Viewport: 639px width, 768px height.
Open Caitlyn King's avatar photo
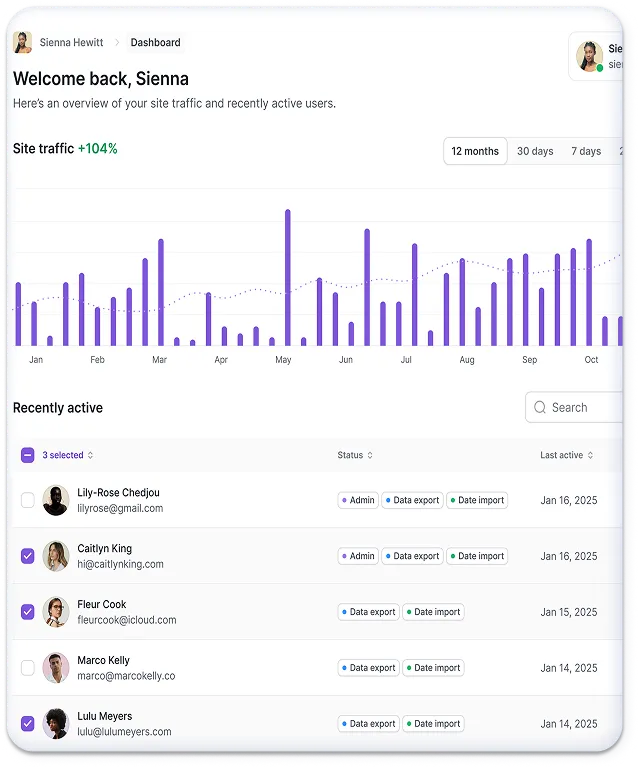56,556
